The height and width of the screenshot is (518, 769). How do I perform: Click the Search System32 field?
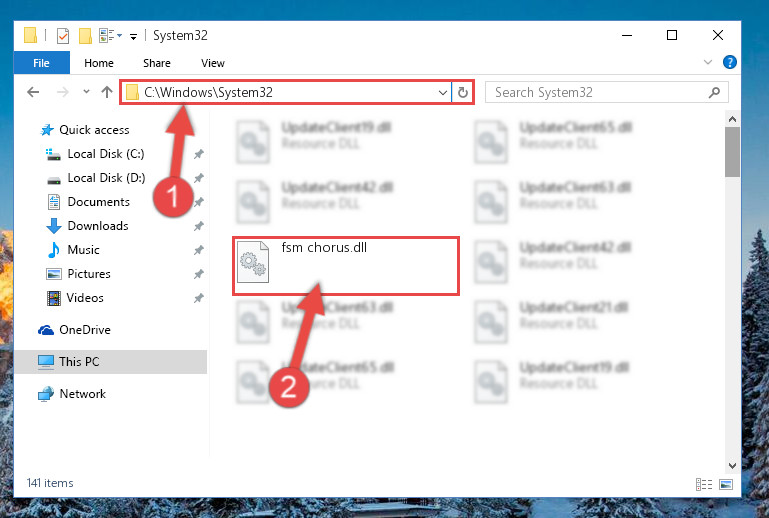(x=607, y=92)
